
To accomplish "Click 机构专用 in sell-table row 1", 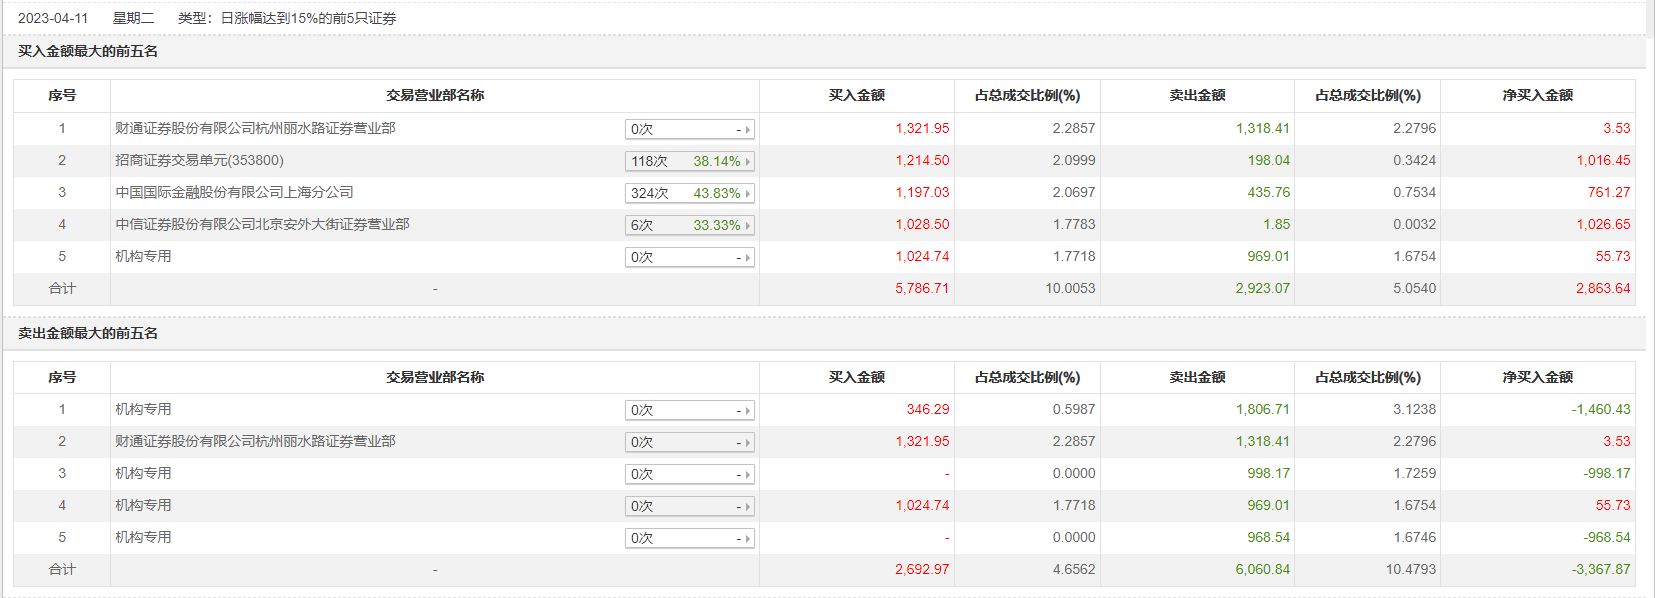I will point(143,409).
